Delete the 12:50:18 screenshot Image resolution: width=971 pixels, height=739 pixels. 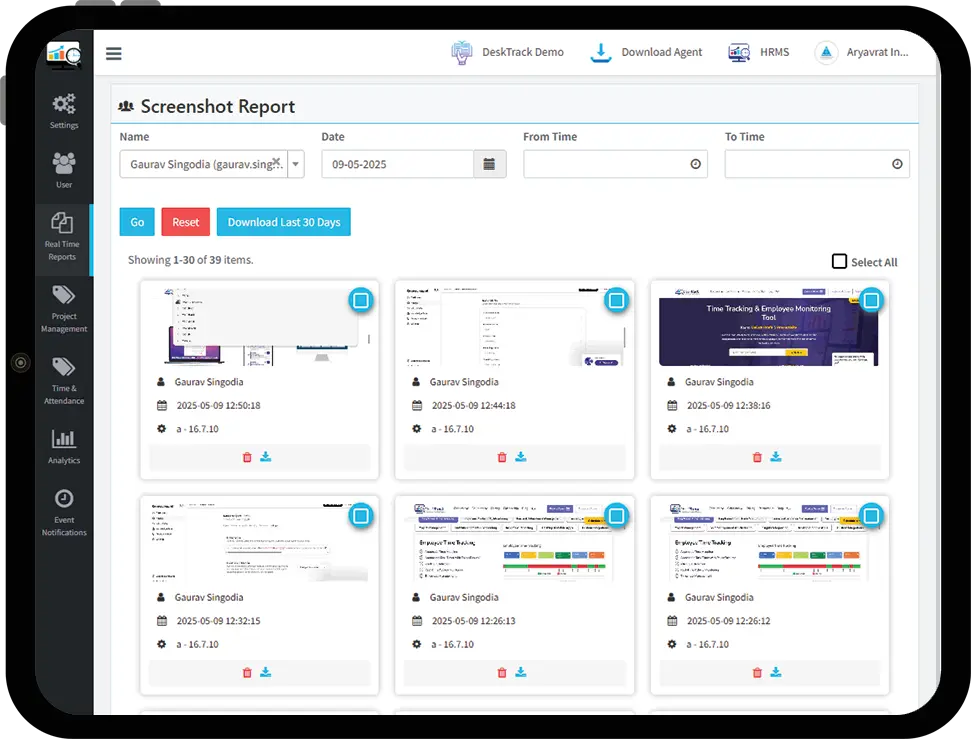pyautogui.click(x=247, y=457)
